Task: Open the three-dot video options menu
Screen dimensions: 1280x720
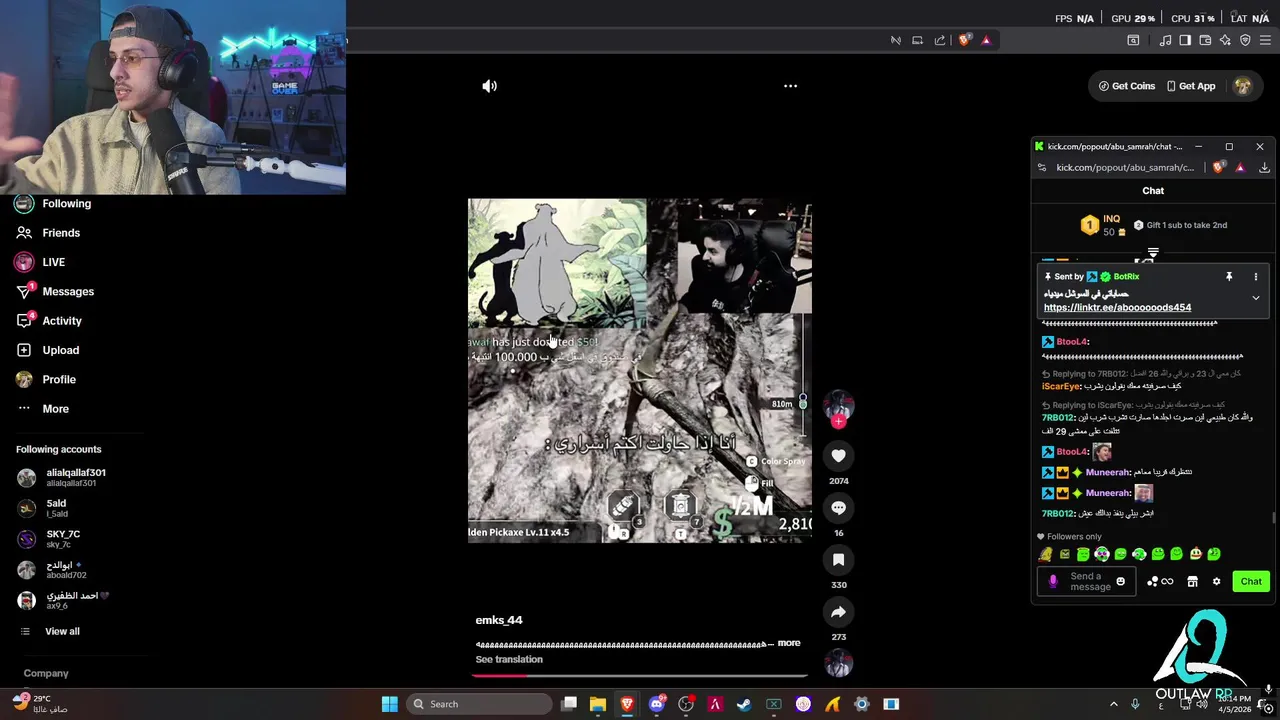Action: pyautogui.click(x=790, y=86)
